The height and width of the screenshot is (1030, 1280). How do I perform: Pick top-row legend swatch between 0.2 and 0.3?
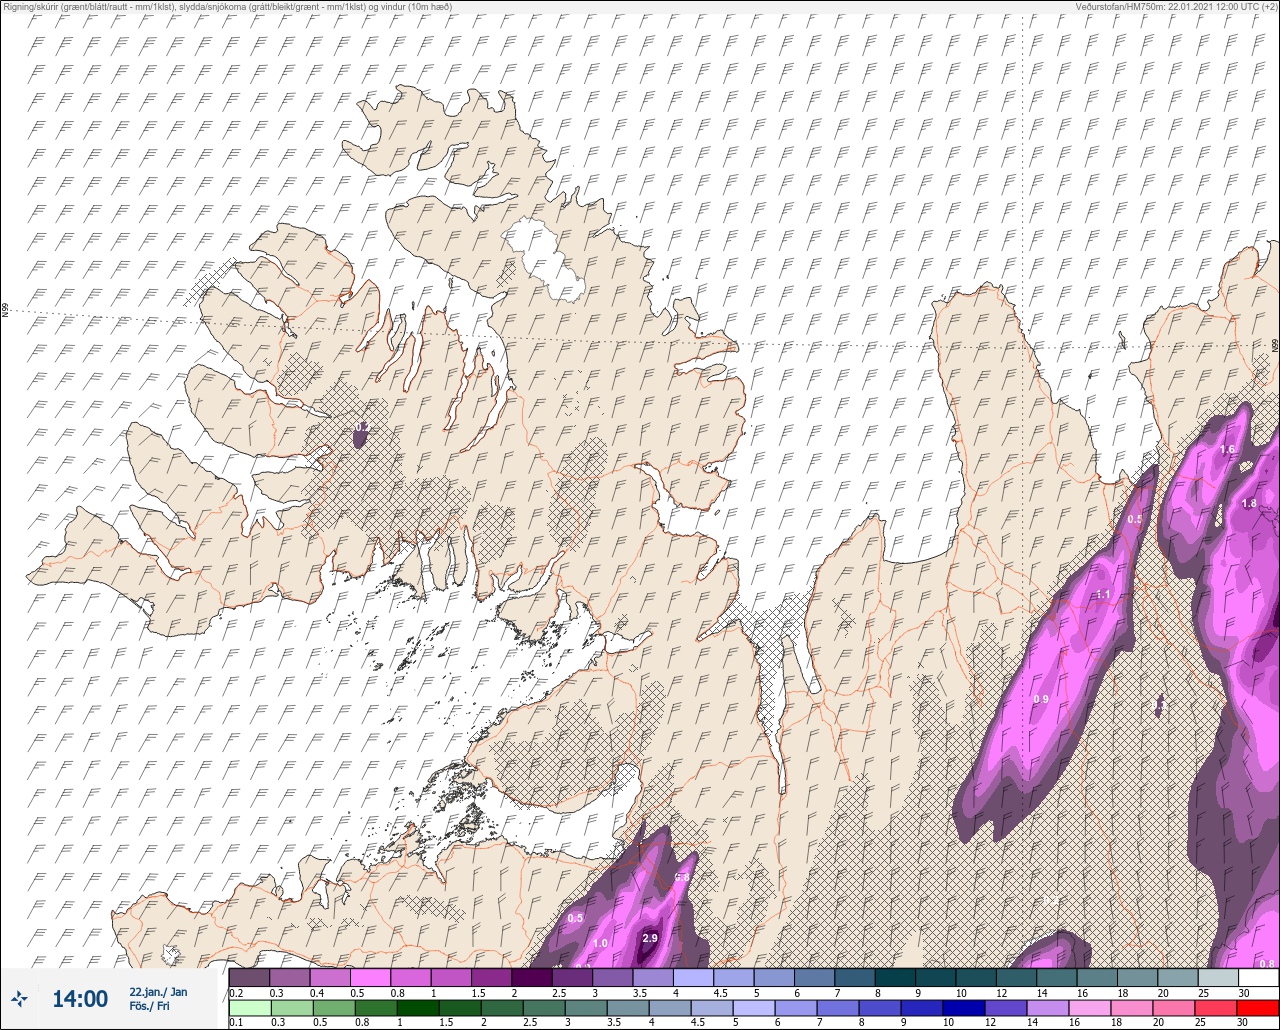click(249, 977)
